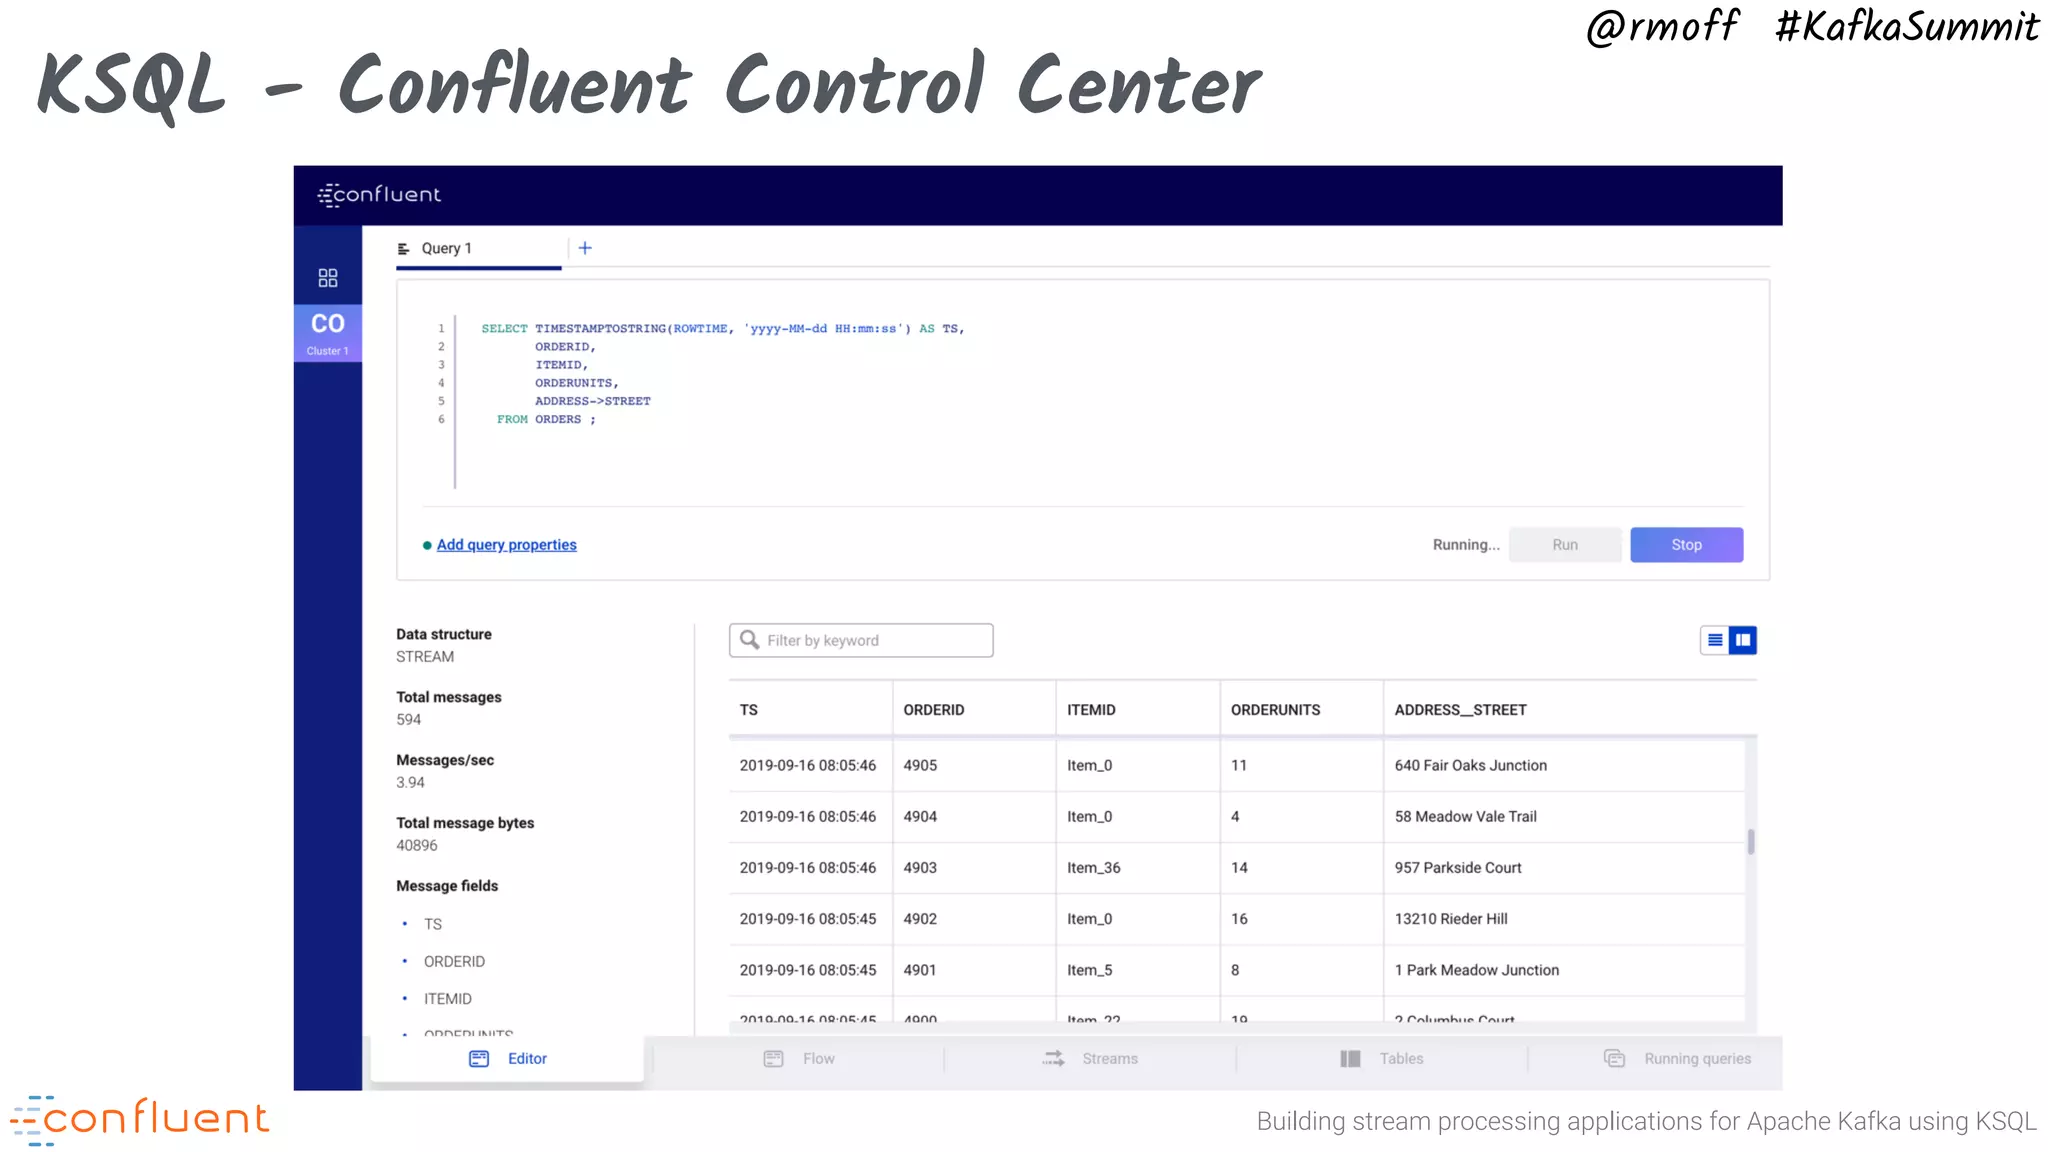
Task: Switch to column table view icon
Action: click(1743, 640)
